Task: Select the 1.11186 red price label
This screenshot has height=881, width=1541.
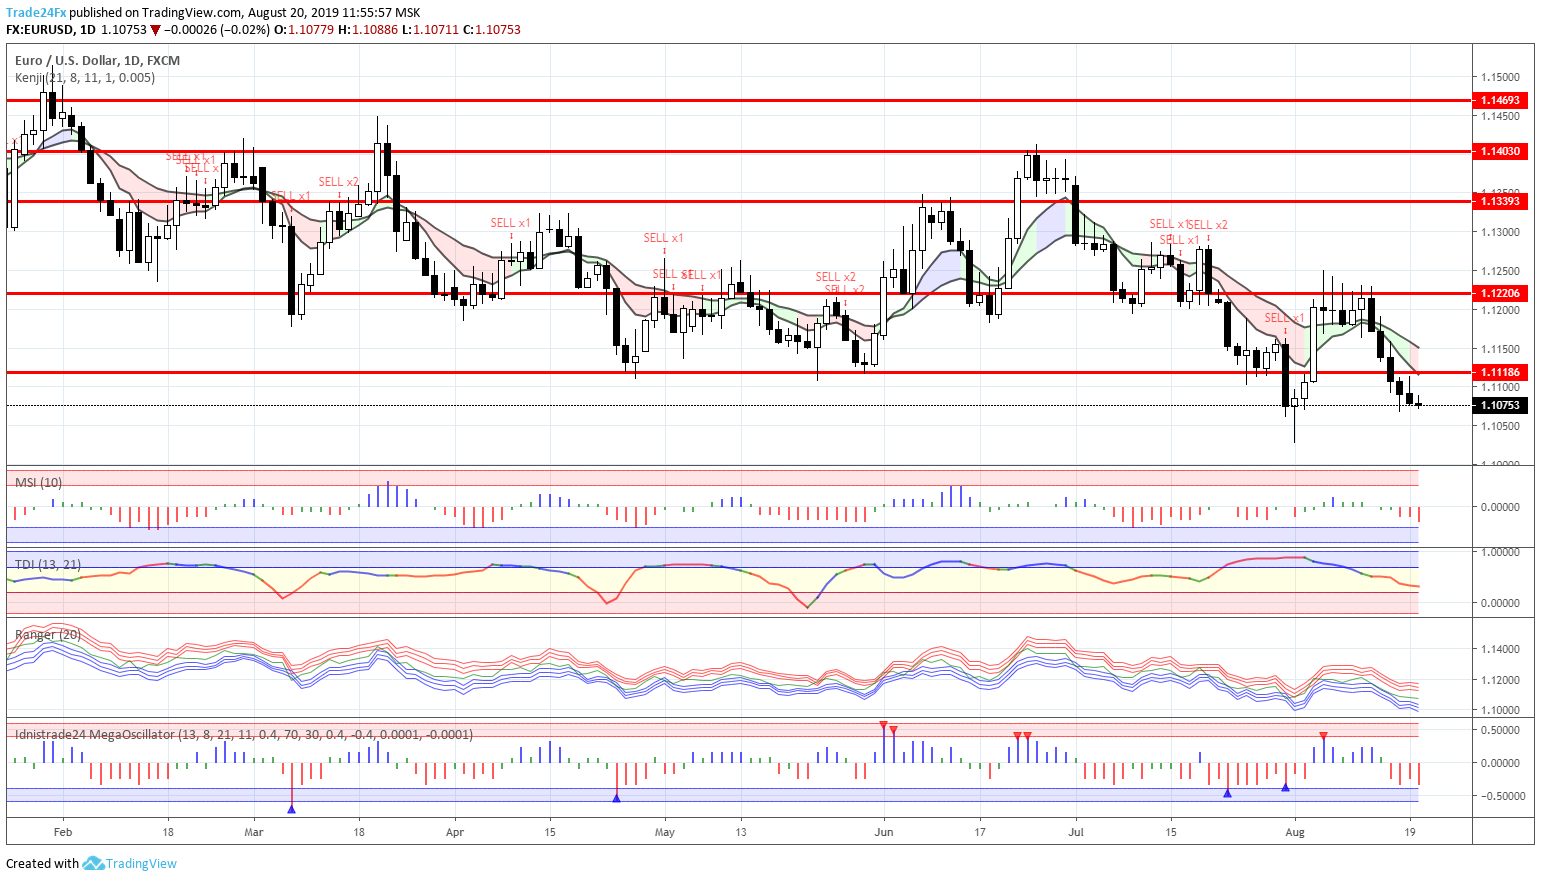Action: click(x=1500, y=372)
